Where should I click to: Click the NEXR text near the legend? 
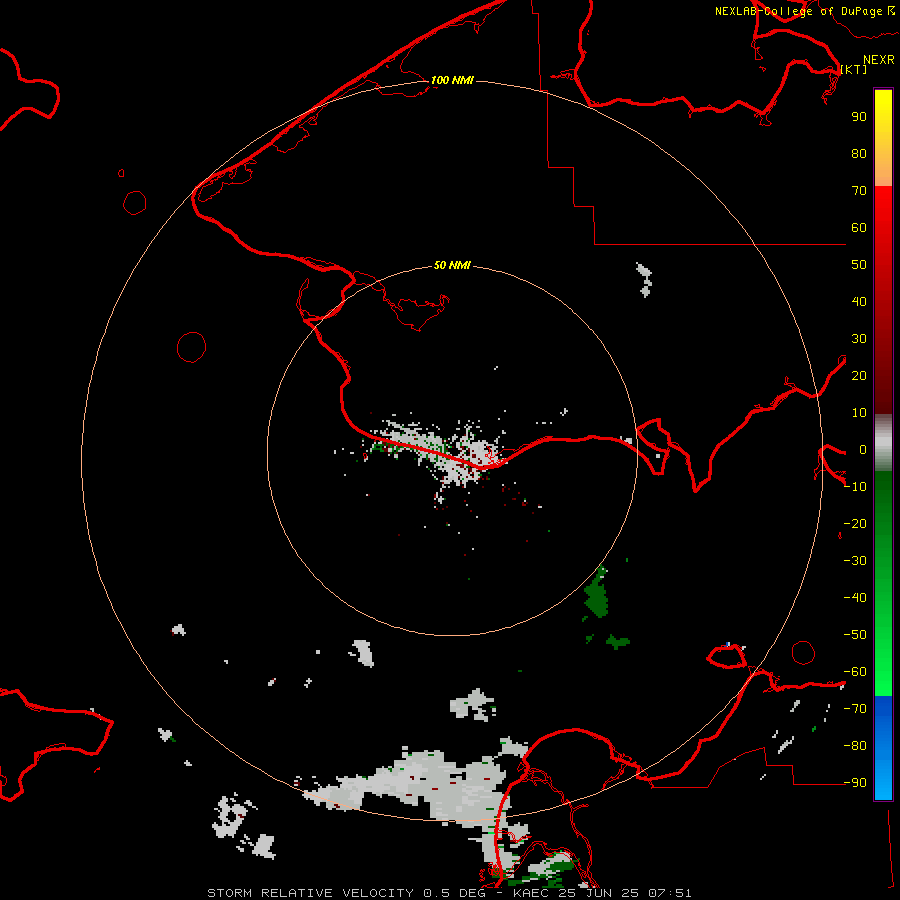point(878,60)
